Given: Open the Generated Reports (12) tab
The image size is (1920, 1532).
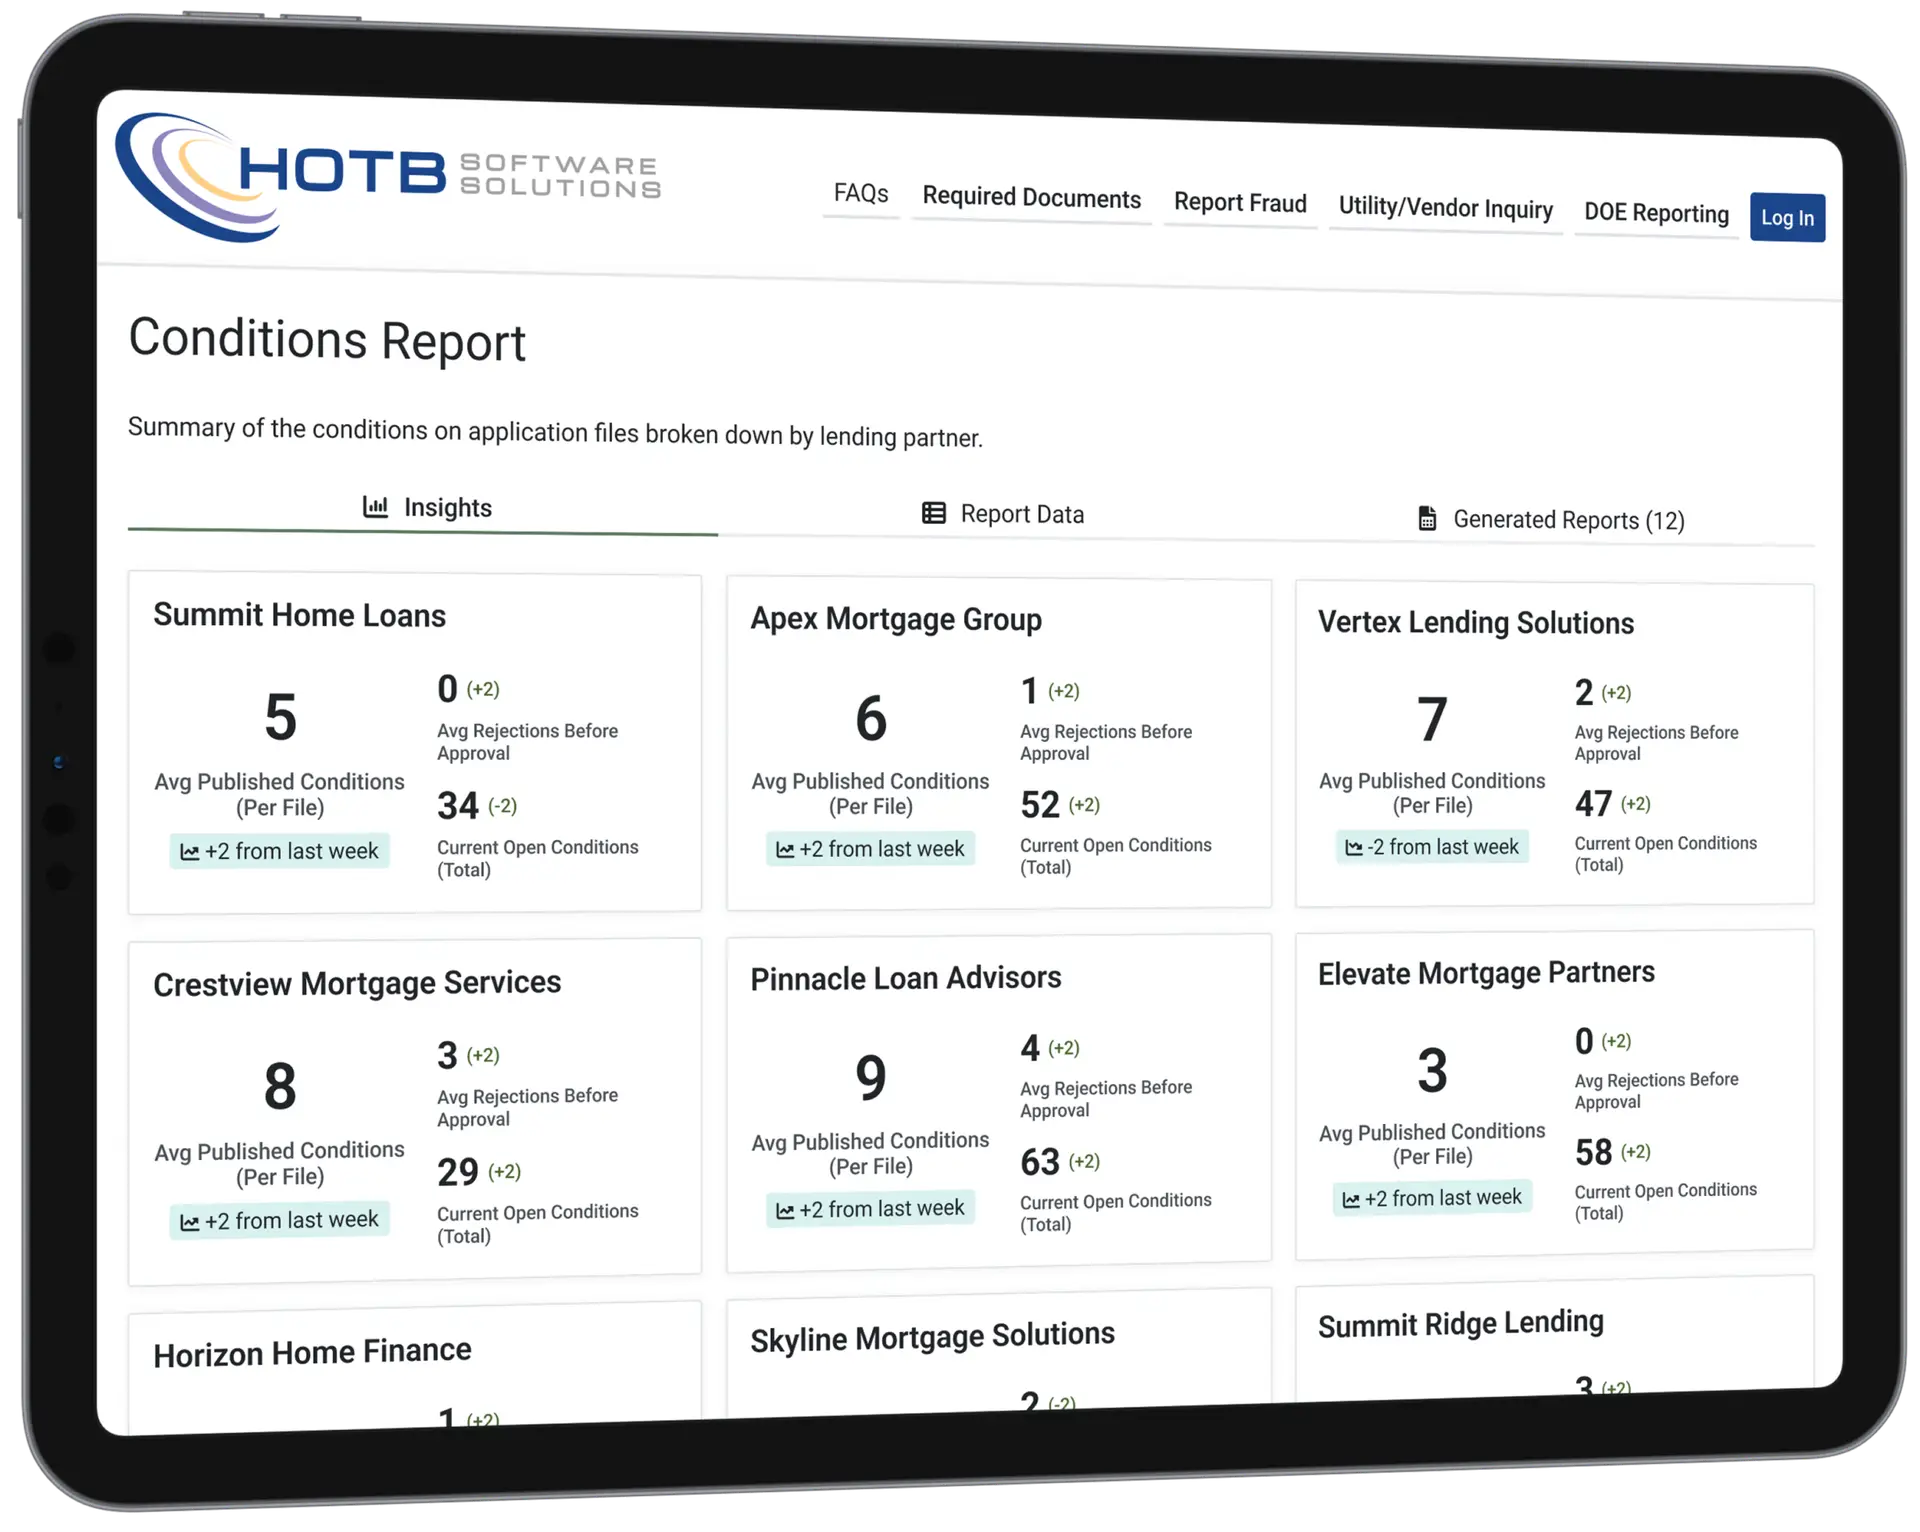Looking at the screenshot, I should pos(1551,519).
